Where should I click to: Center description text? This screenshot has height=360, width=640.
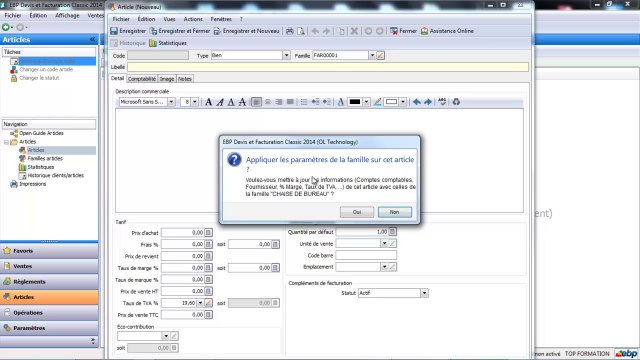click(268, 102)
